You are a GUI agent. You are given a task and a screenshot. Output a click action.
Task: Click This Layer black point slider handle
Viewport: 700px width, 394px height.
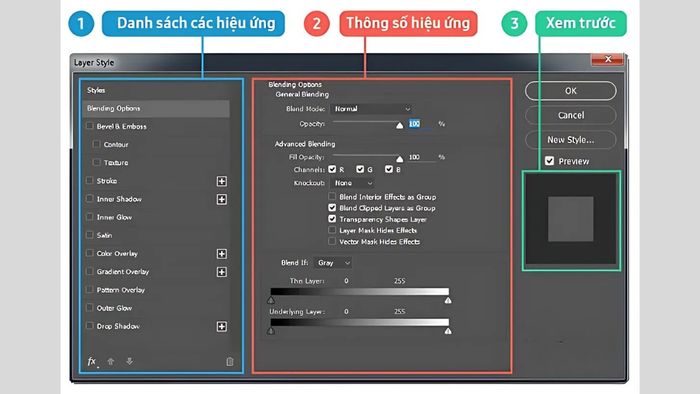pyautogui.click(x=271, y=300)
